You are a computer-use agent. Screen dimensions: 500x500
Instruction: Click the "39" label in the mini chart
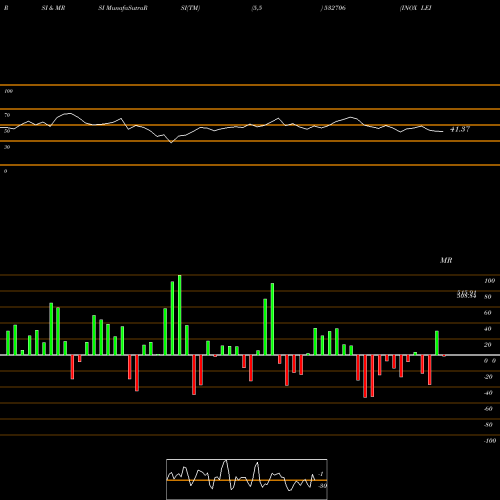pyautogui.click(x=323, y=486)
